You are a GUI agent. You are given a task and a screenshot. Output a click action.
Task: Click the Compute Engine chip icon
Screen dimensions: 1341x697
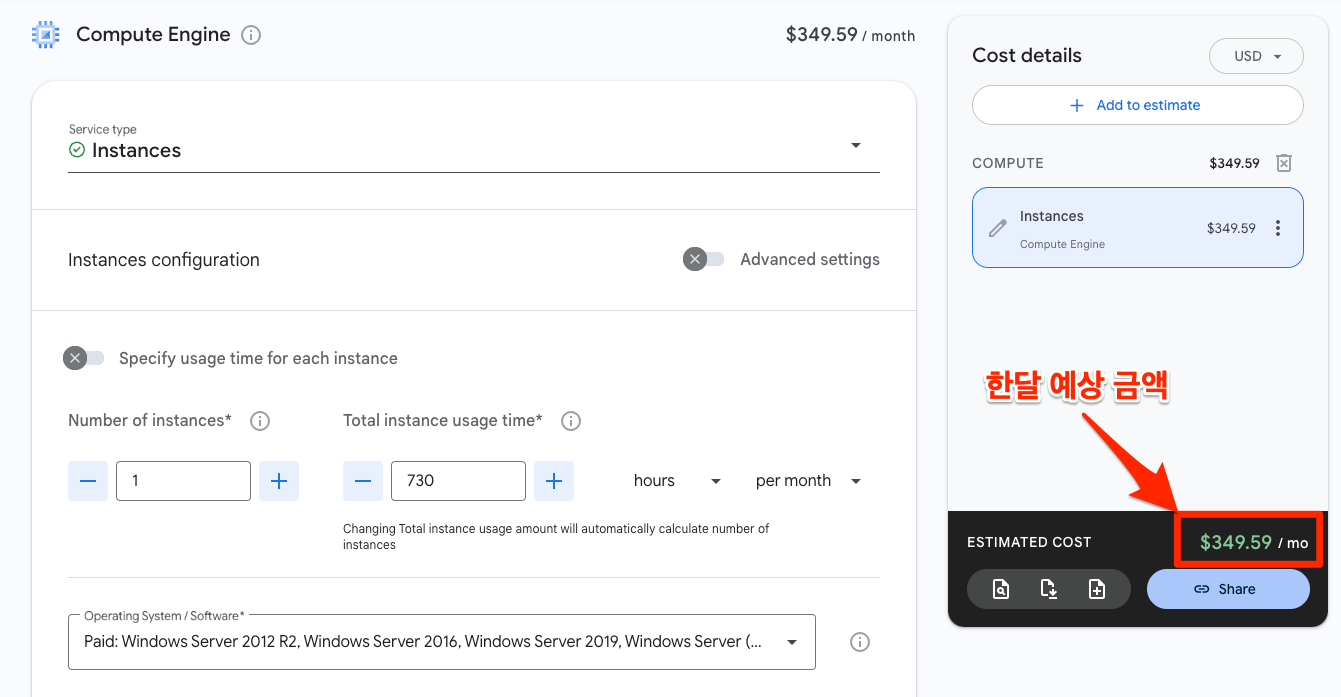pos(46,35)
